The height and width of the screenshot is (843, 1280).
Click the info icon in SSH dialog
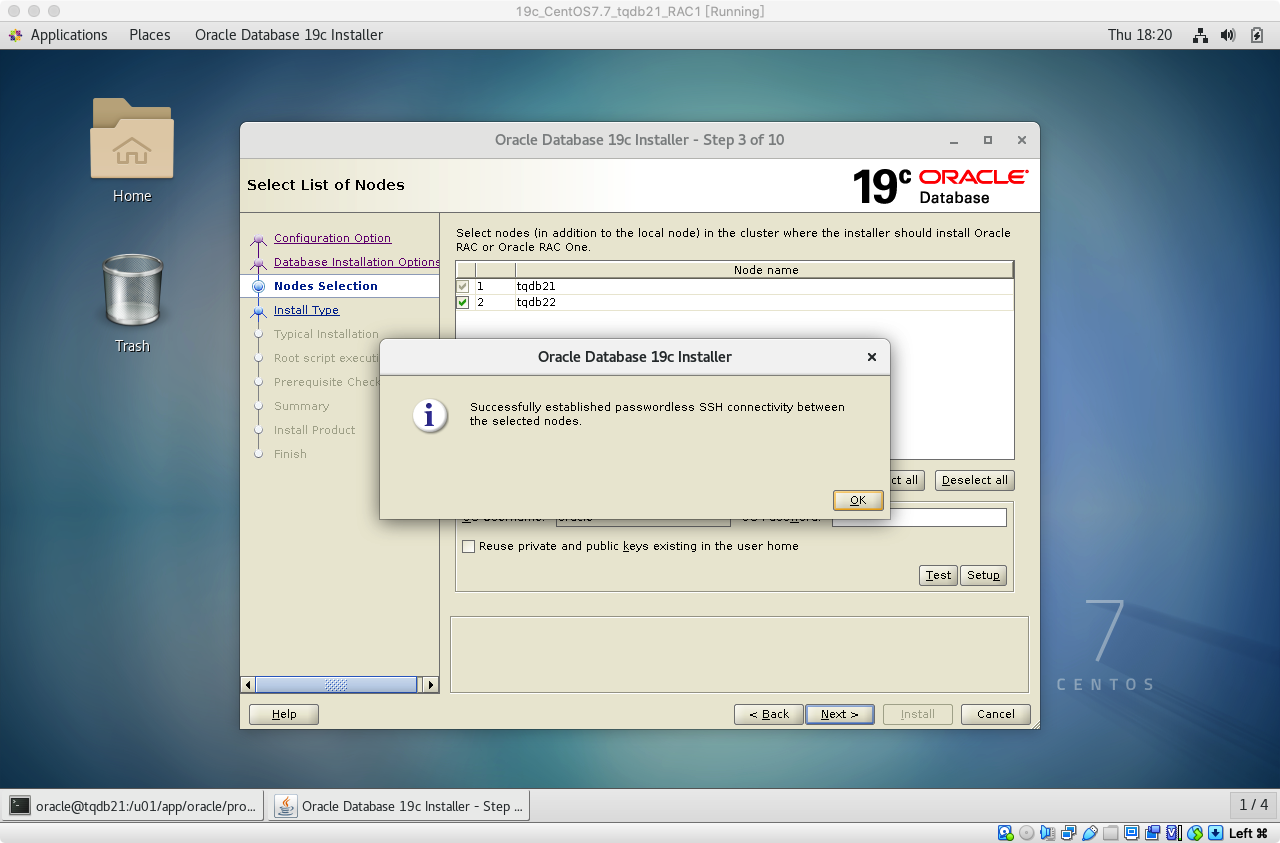point(430,415)
